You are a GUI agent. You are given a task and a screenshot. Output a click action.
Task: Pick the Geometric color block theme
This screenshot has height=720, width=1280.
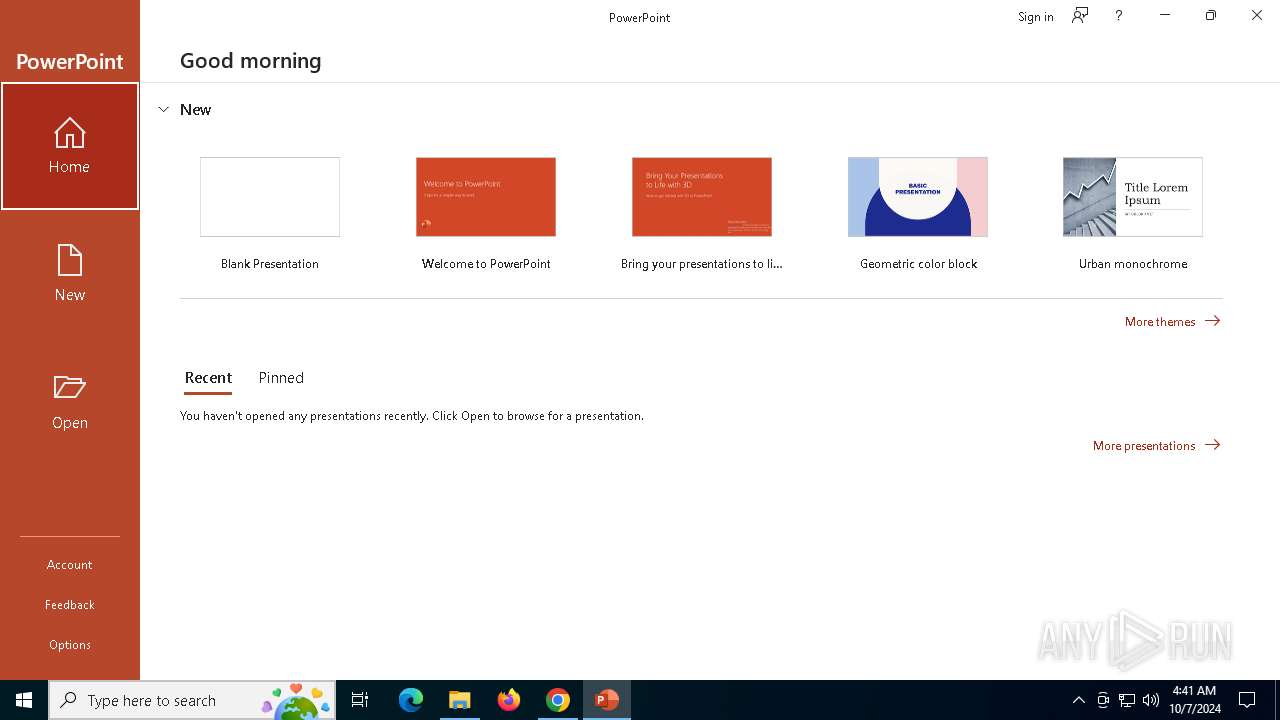[918, 214]
